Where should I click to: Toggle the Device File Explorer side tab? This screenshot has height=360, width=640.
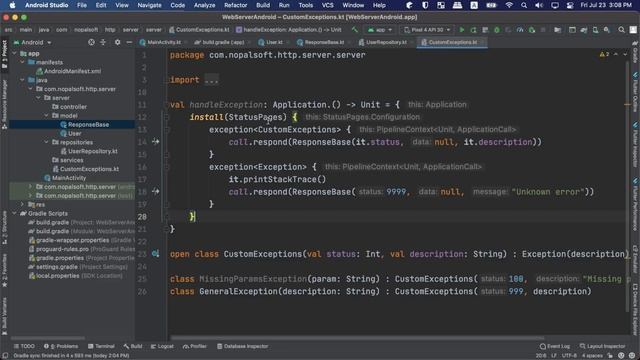[635, 310]
